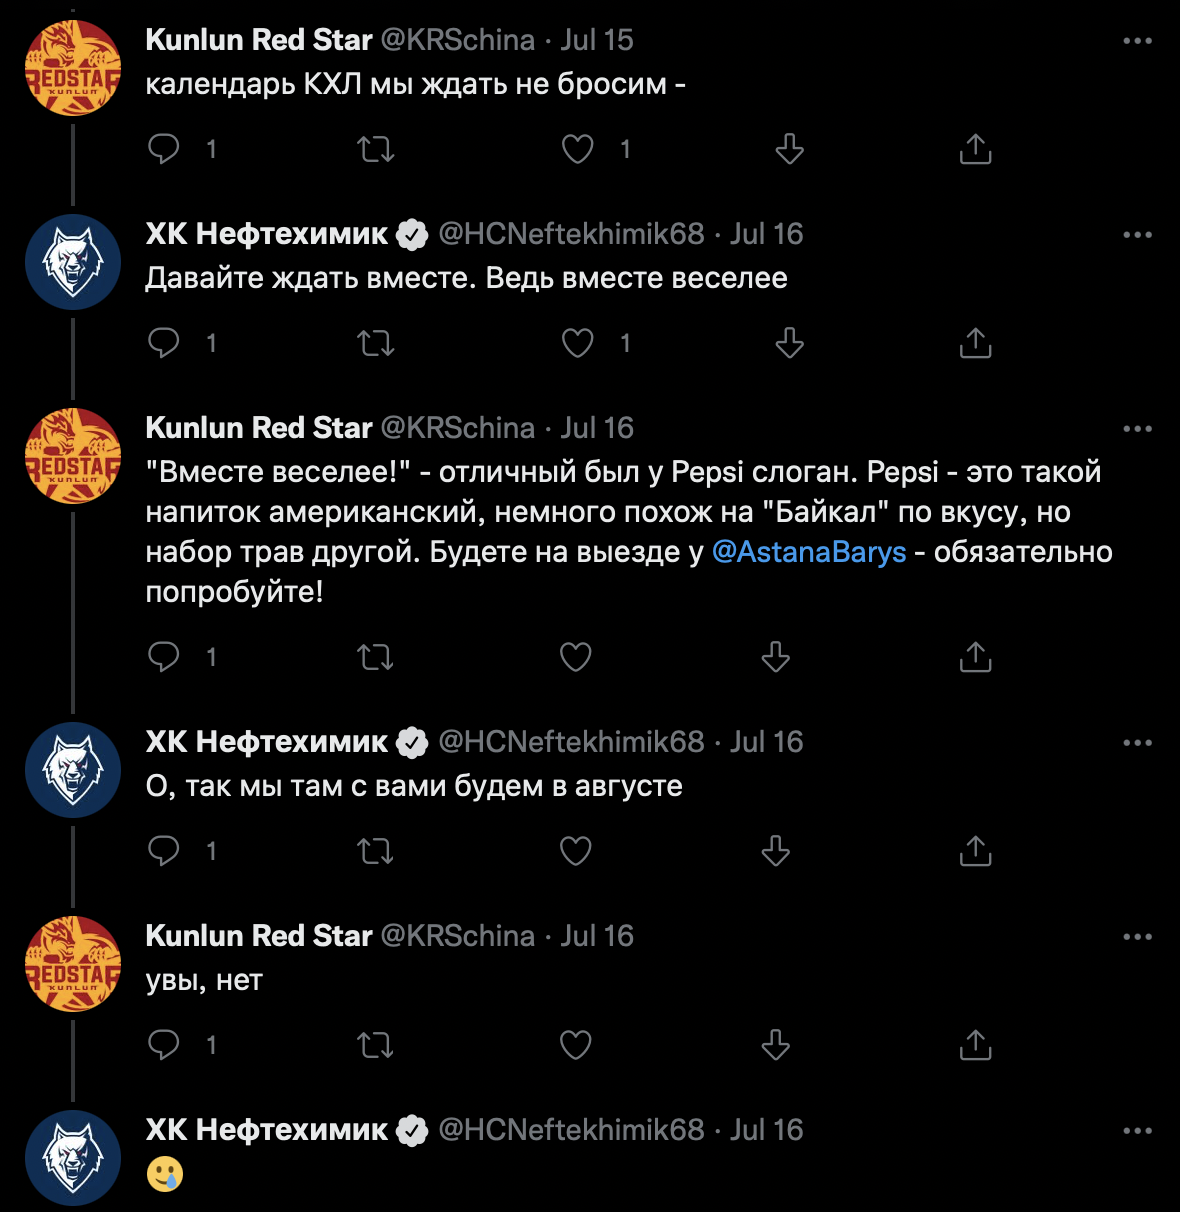Reply to the 'О, так мы там' tweet
1180x1212 pixels.
tap(164, 851)
